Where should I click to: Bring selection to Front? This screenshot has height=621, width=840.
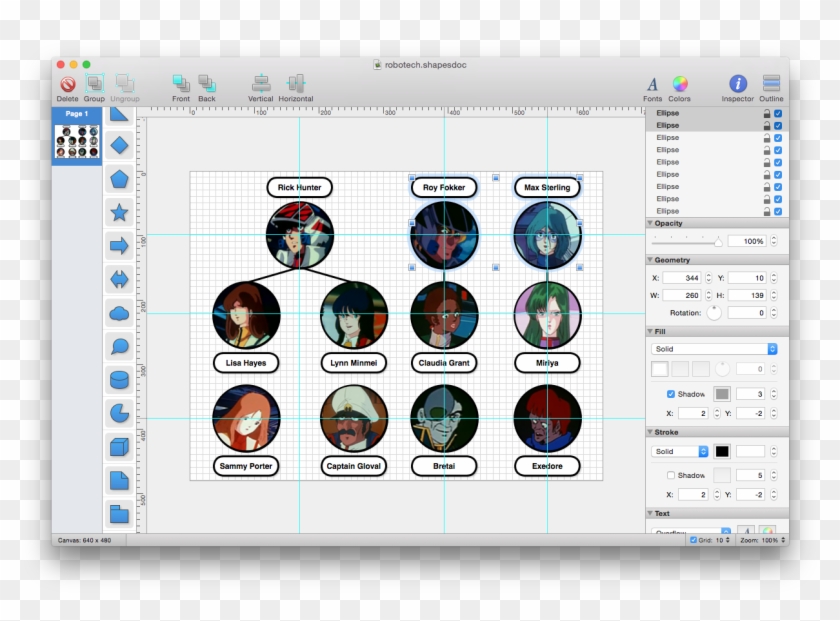(181, 85)
